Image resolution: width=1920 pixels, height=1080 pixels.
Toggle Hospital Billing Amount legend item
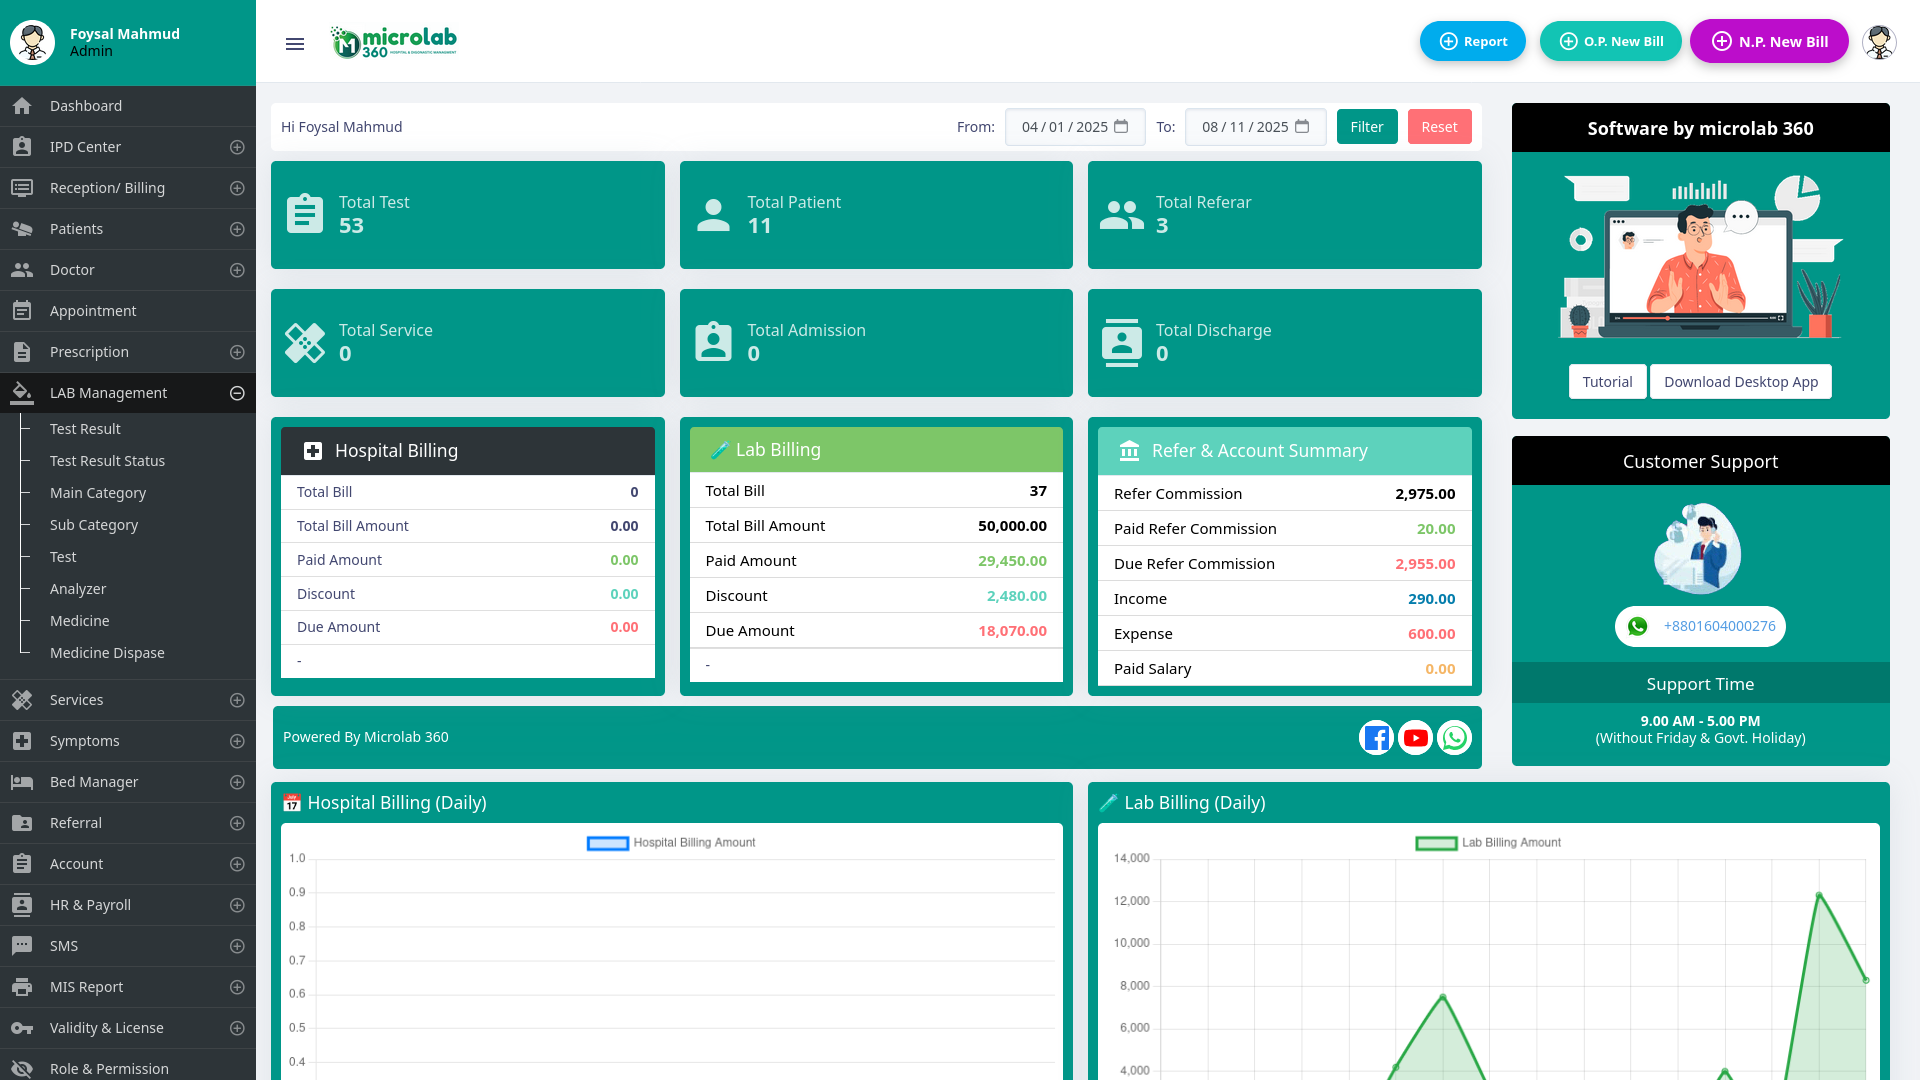coord(671,843)
